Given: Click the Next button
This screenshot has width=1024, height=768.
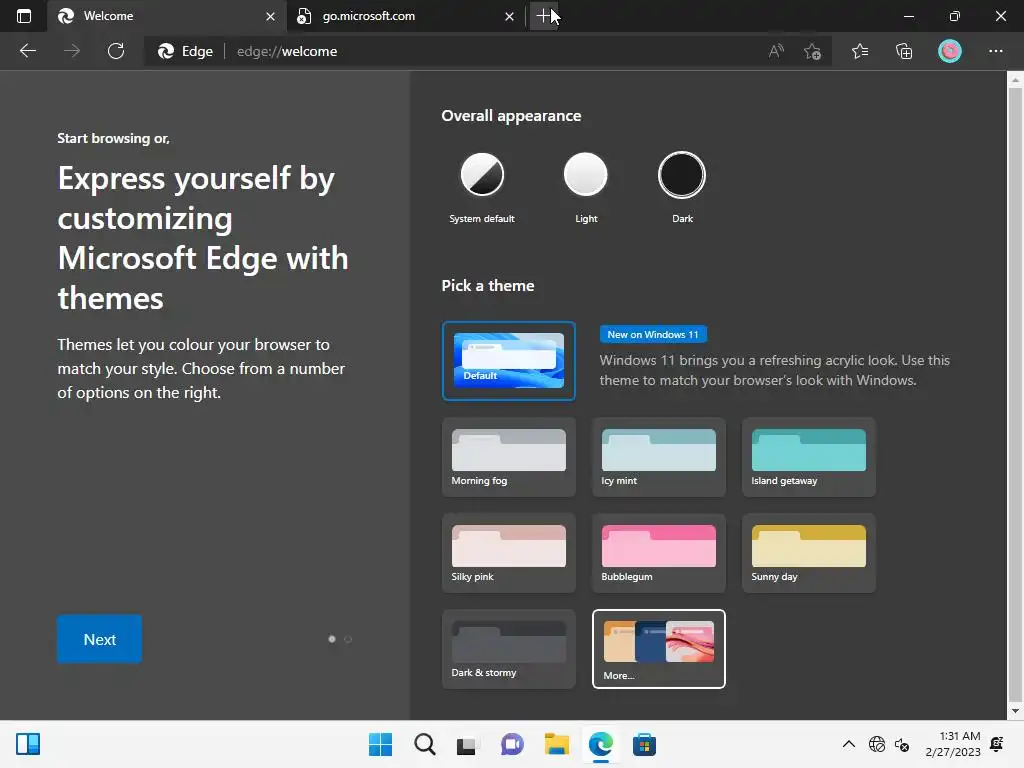Looking at the screenshot, I should pyautogui.click(x=99, y=639).
